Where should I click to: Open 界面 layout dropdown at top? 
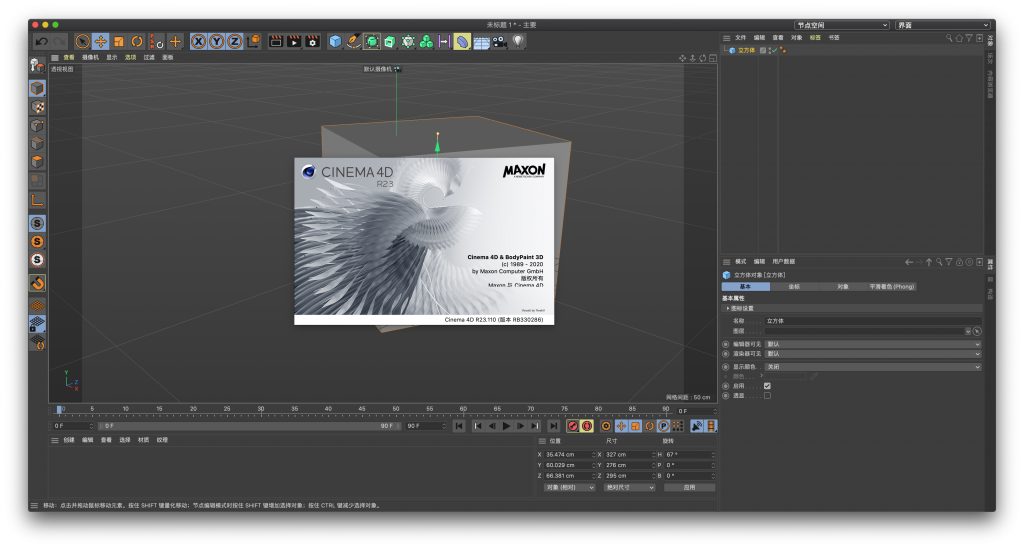943,25
